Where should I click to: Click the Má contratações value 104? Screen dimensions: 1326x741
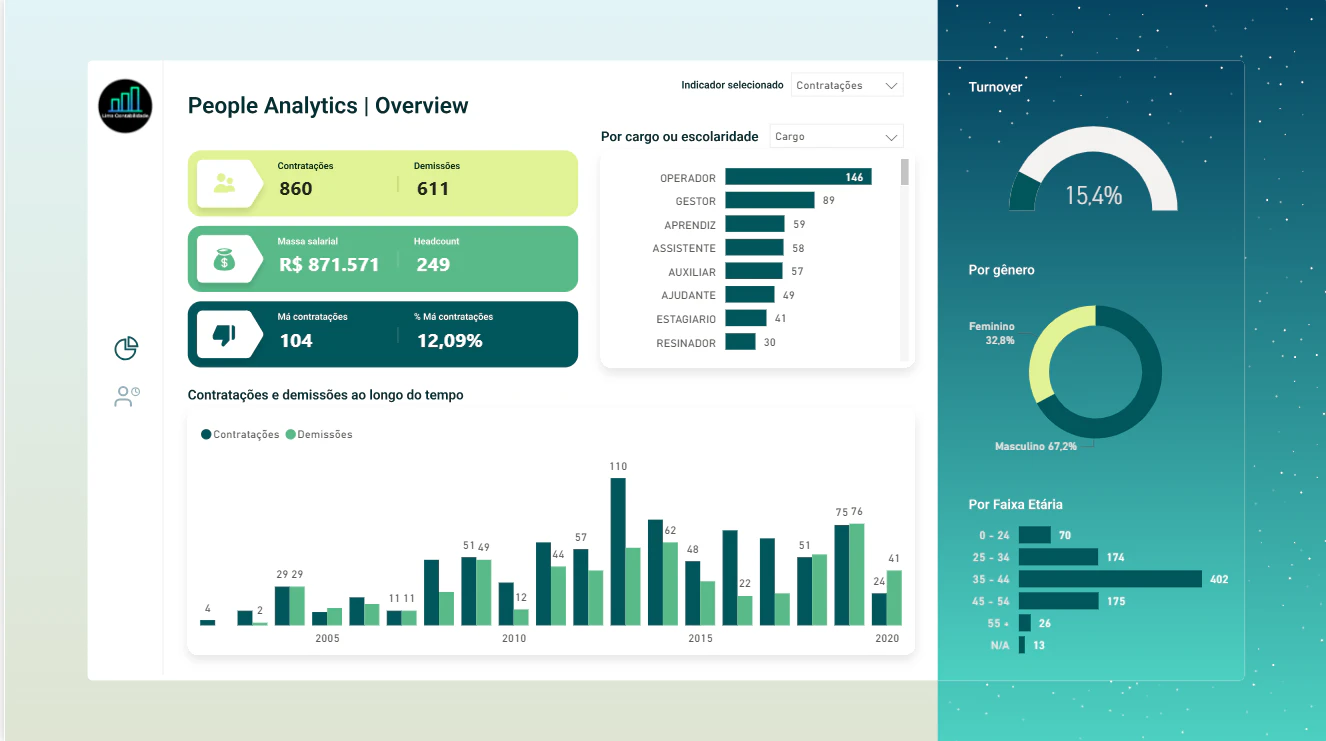pyautogui.click(x=295, y=340)
